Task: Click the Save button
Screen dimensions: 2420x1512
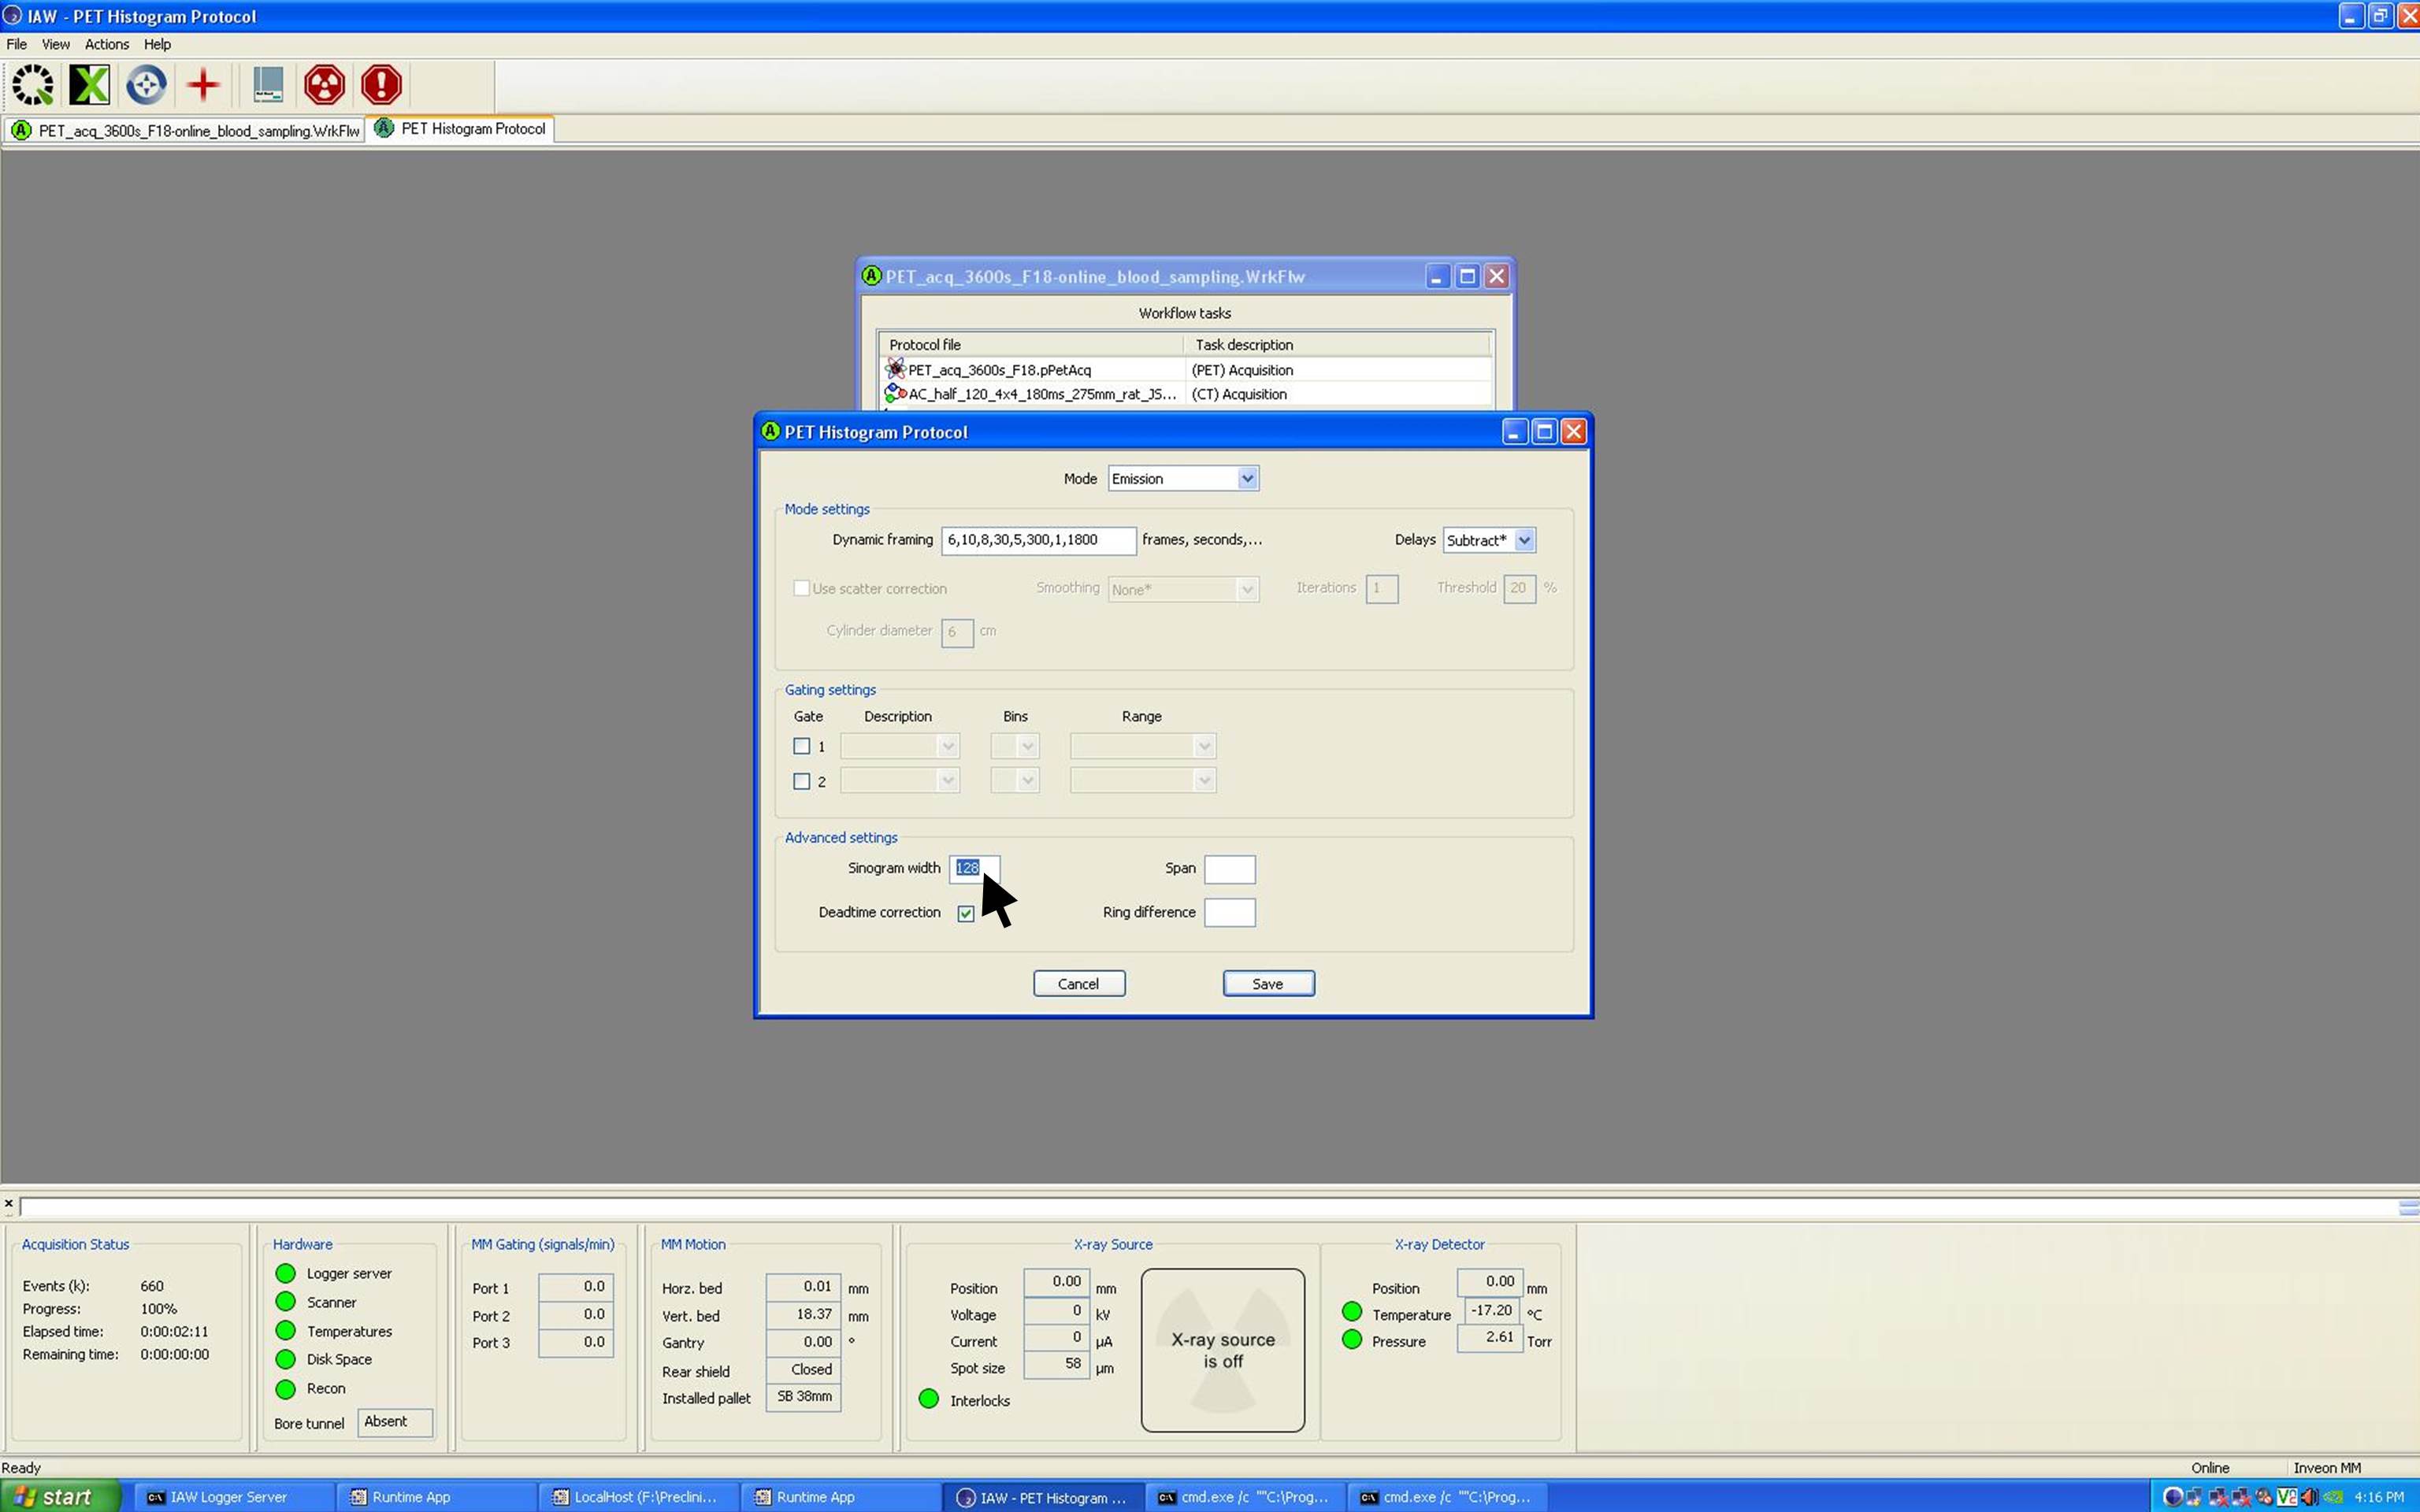Action: [1267, 984]
